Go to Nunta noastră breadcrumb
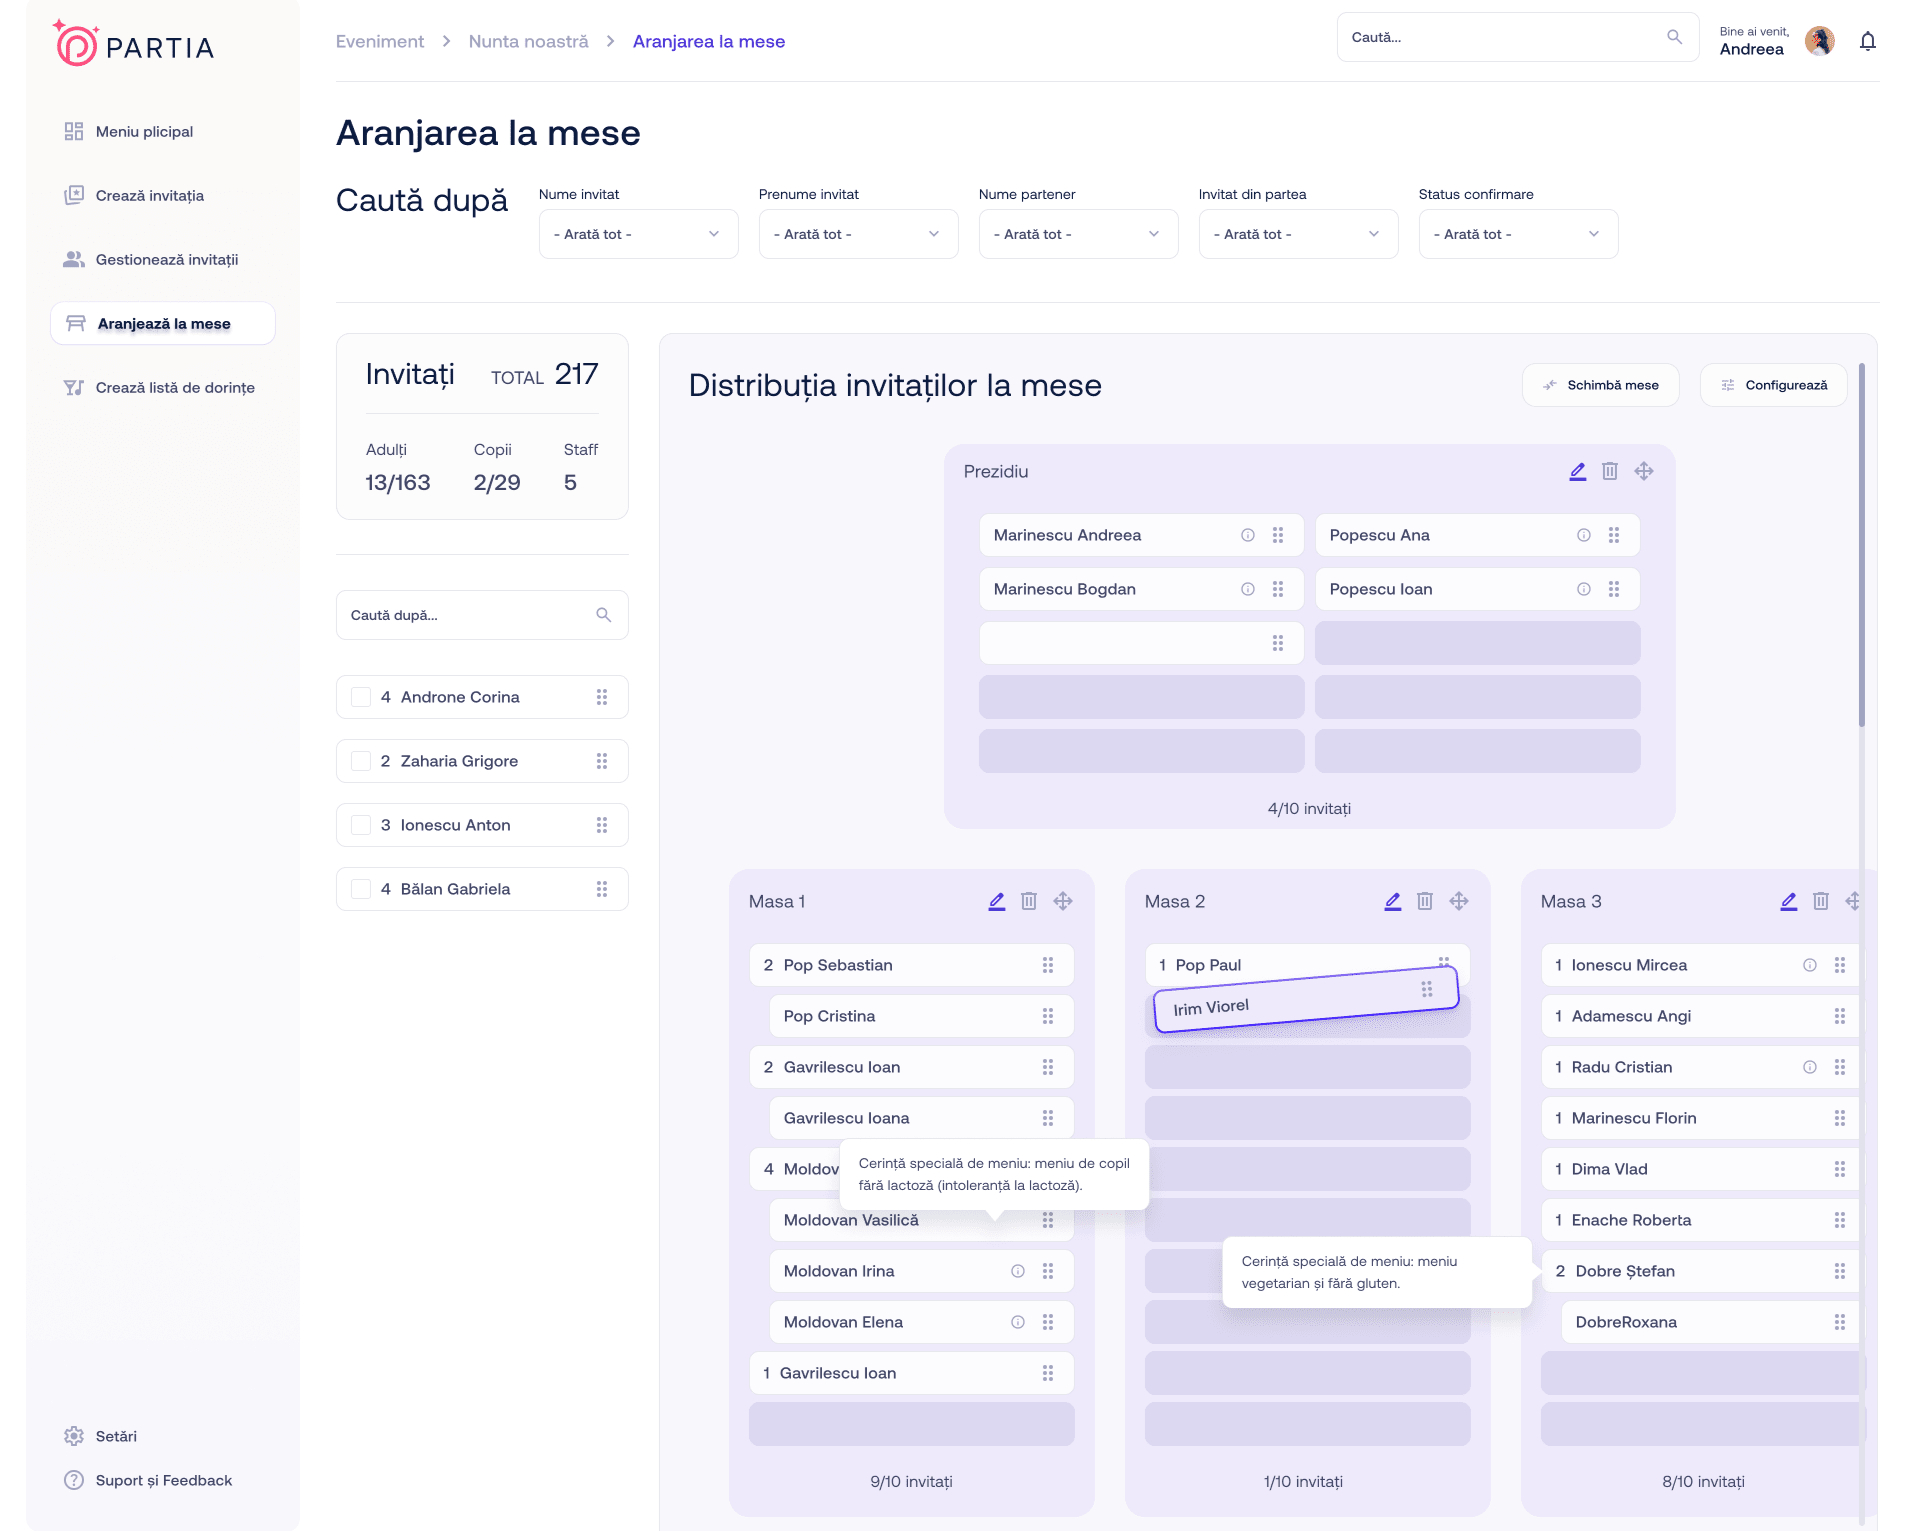 click(529, 41)
